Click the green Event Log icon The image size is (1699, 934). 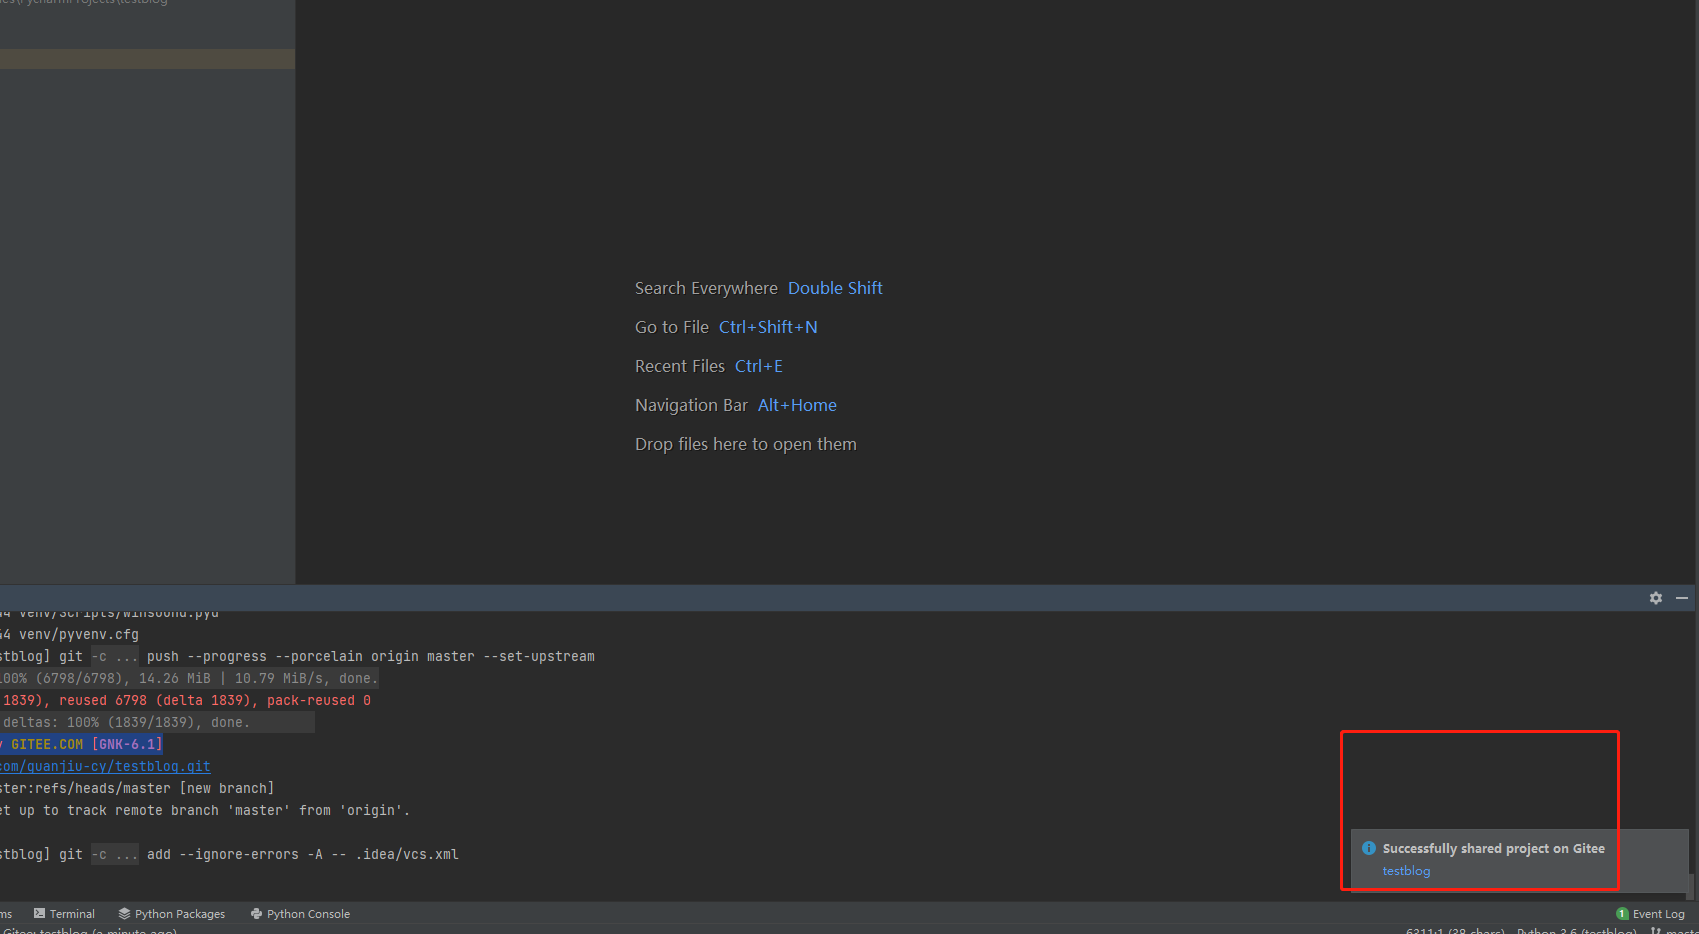1623,913
